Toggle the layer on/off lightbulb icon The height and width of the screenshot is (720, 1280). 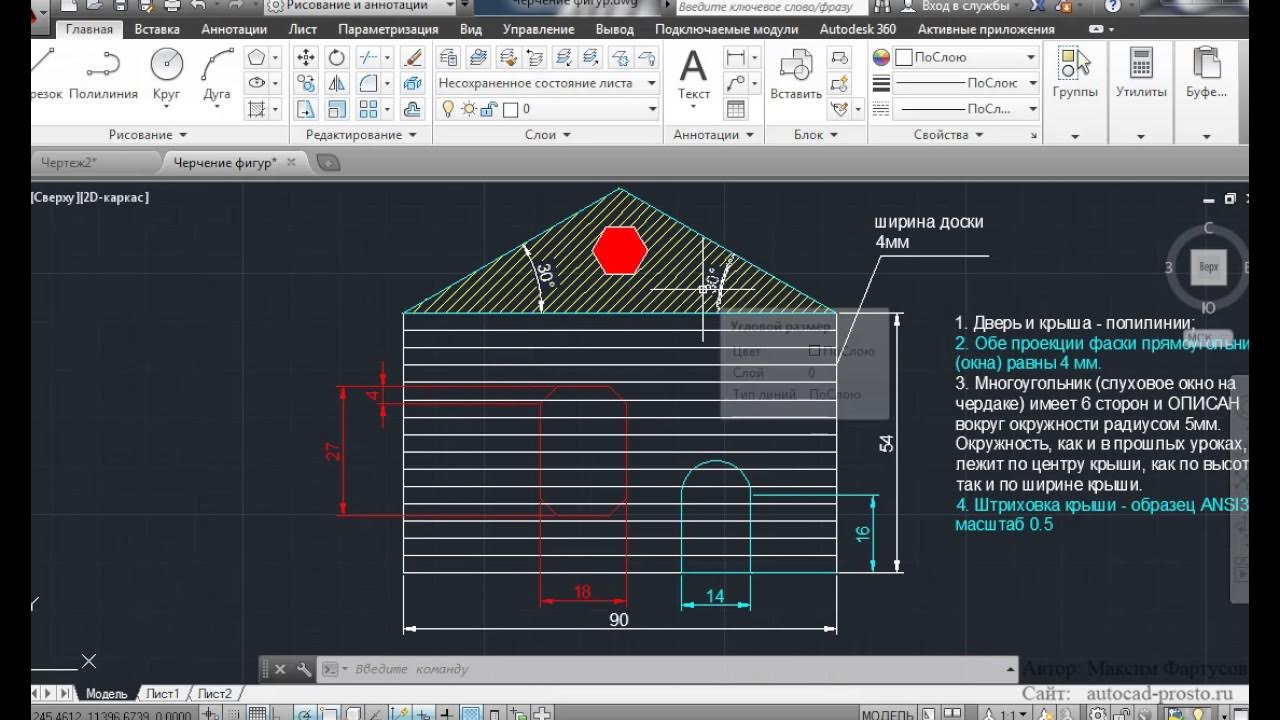click(x=448, y=109)
